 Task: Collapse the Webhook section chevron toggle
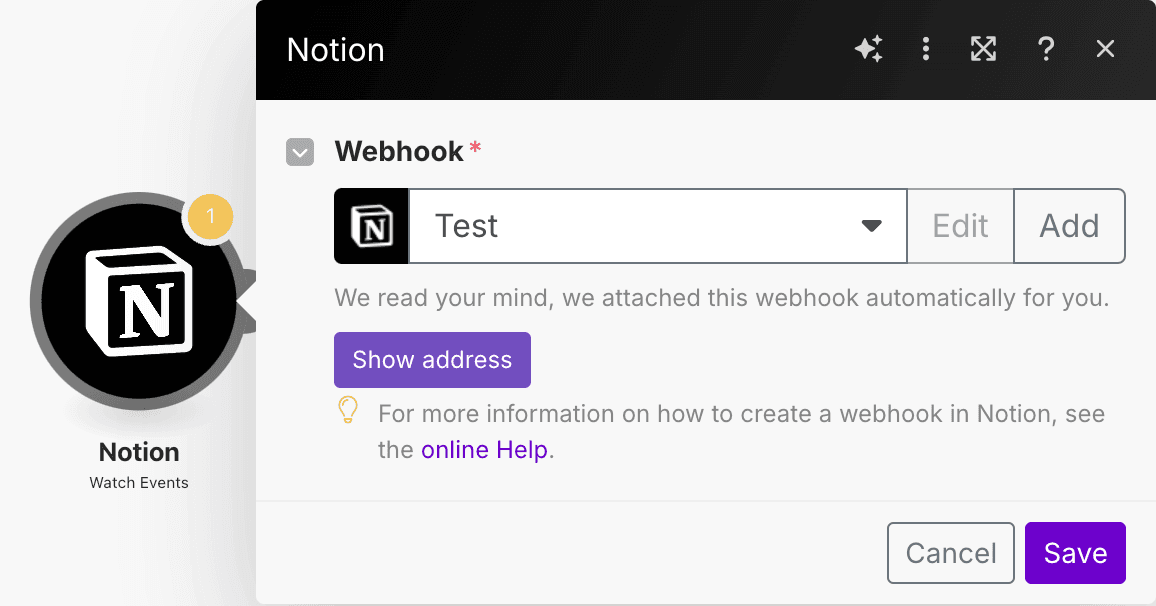click(300, 152)
